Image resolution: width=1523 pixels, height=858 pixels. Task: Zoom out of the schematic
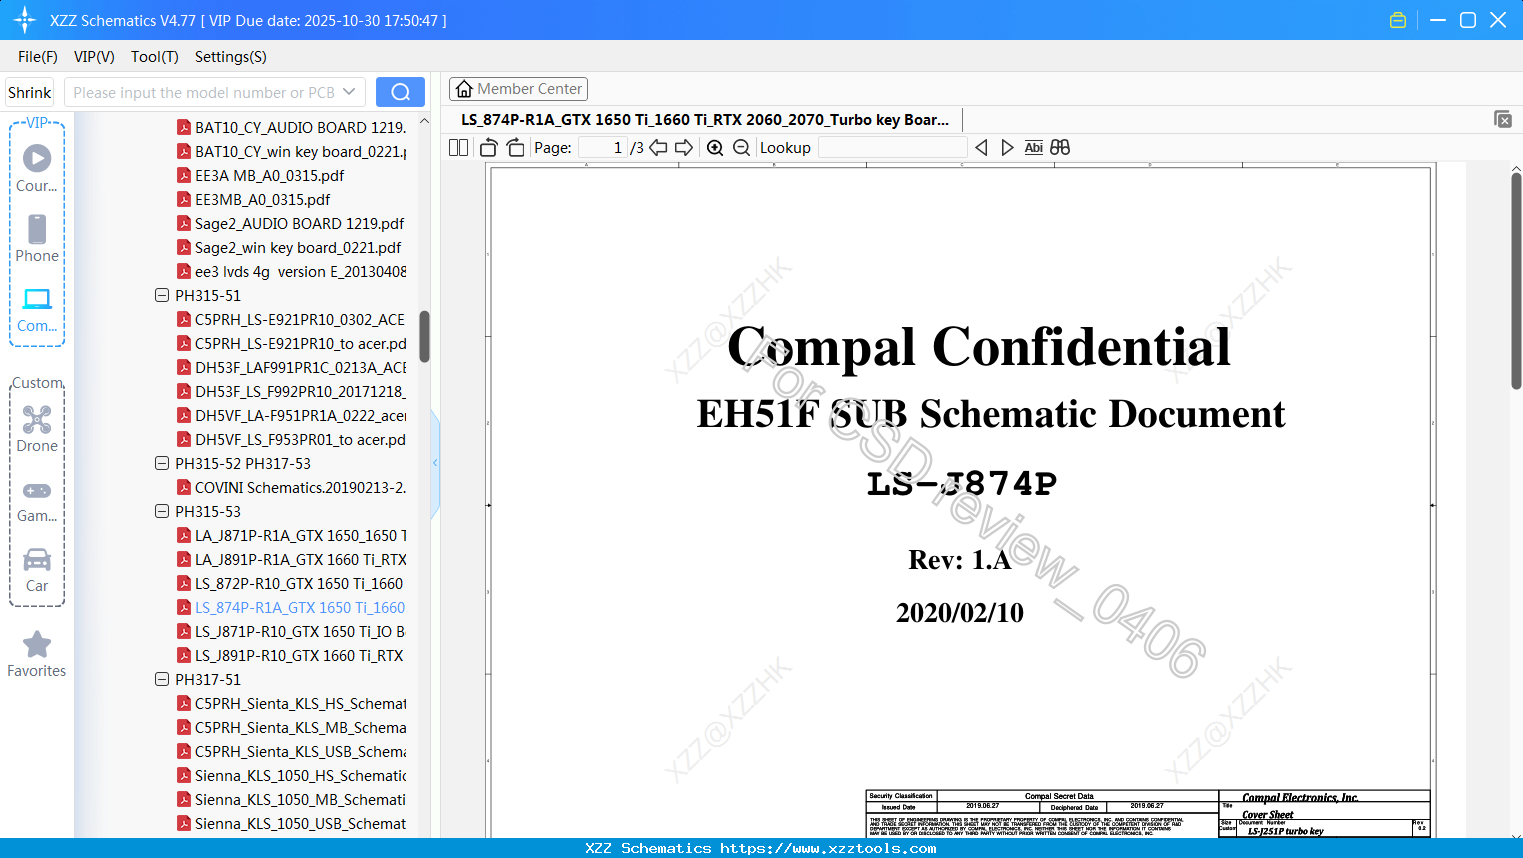741,148
